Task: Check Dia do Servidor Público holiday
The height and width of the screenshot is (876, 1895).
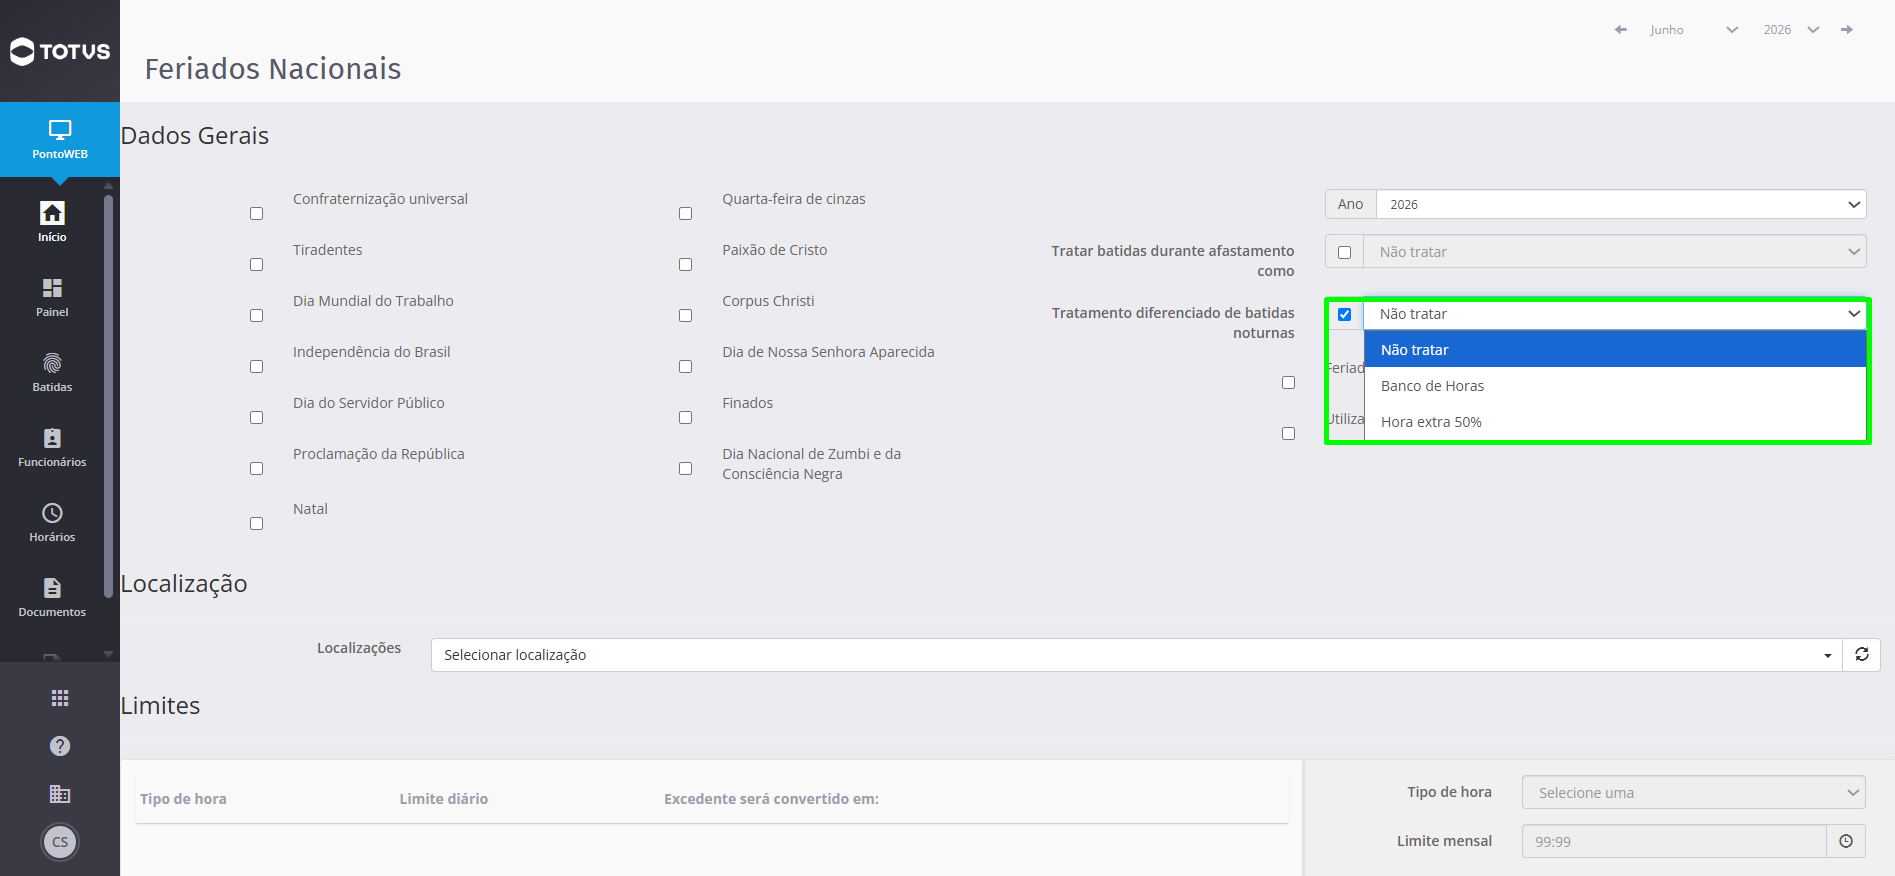Action: coord(256,418)
